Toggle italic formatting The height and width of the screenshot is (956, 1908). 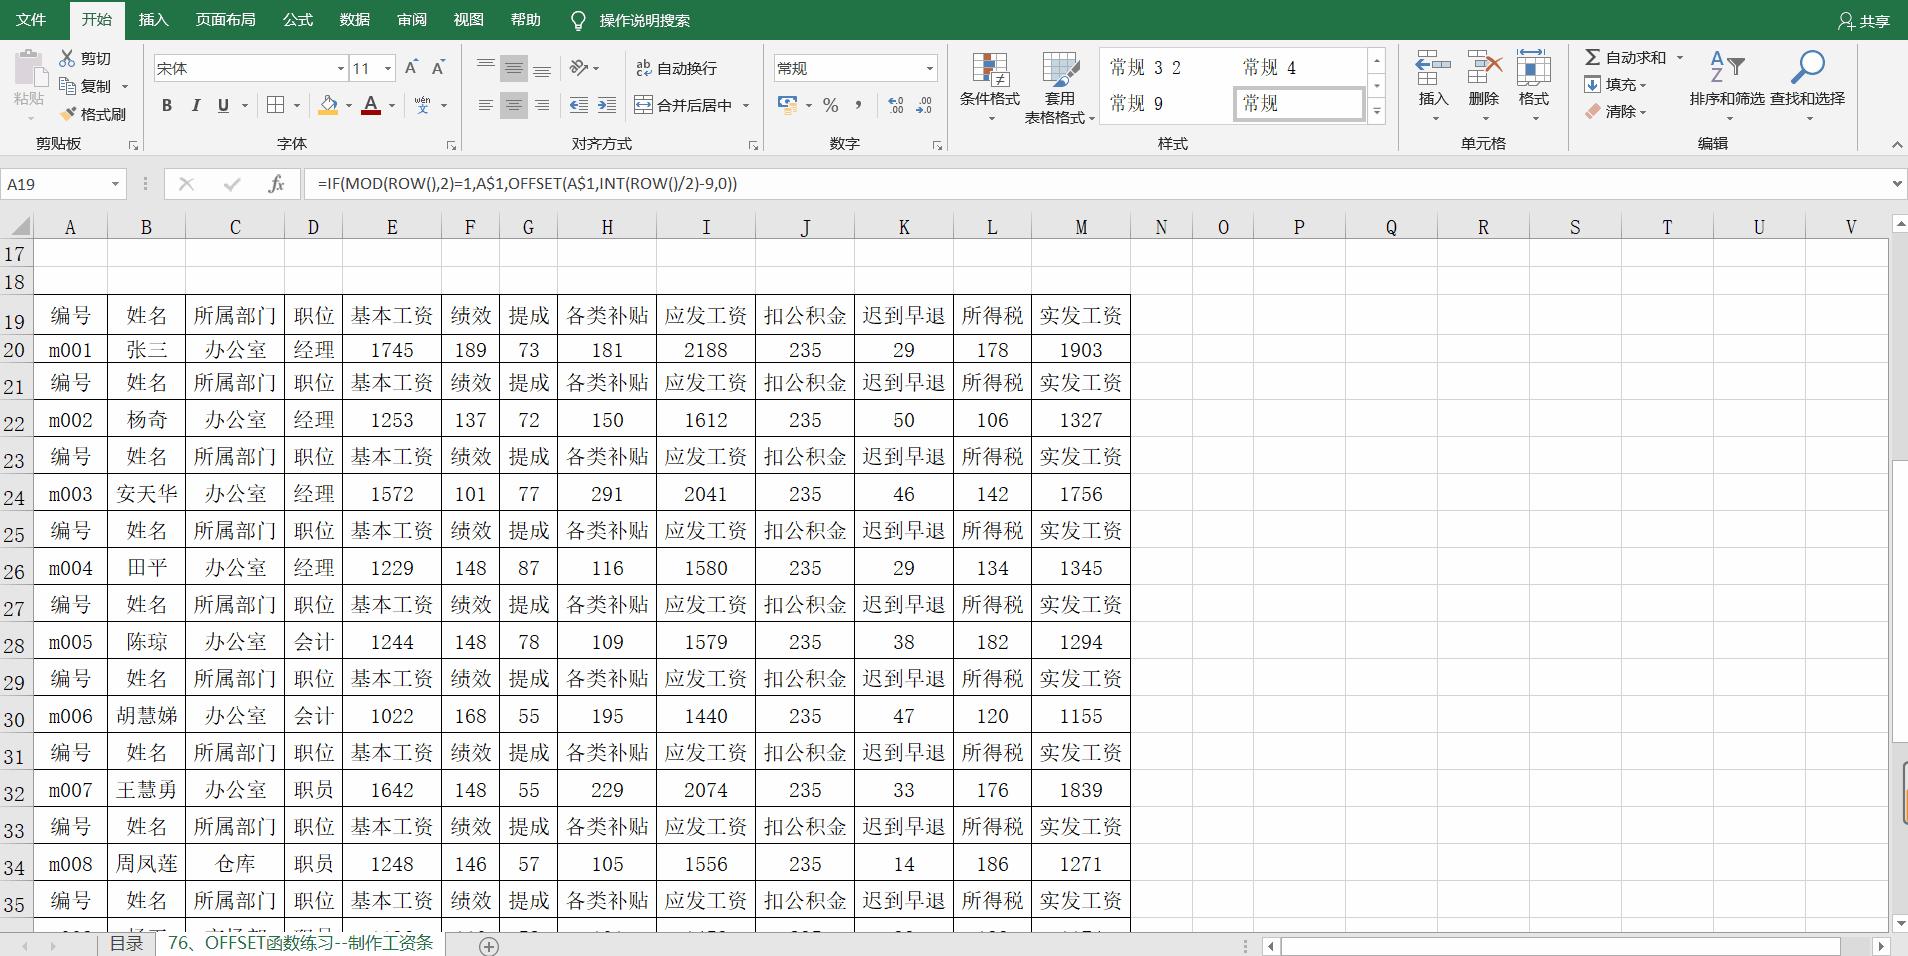coord(196,105)
